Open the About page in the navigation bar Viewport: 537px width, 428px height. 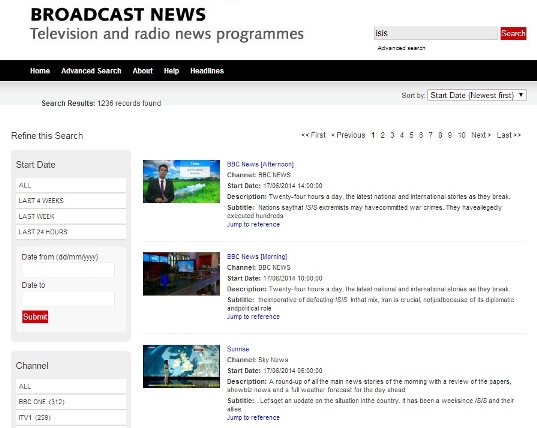(142, 71)
